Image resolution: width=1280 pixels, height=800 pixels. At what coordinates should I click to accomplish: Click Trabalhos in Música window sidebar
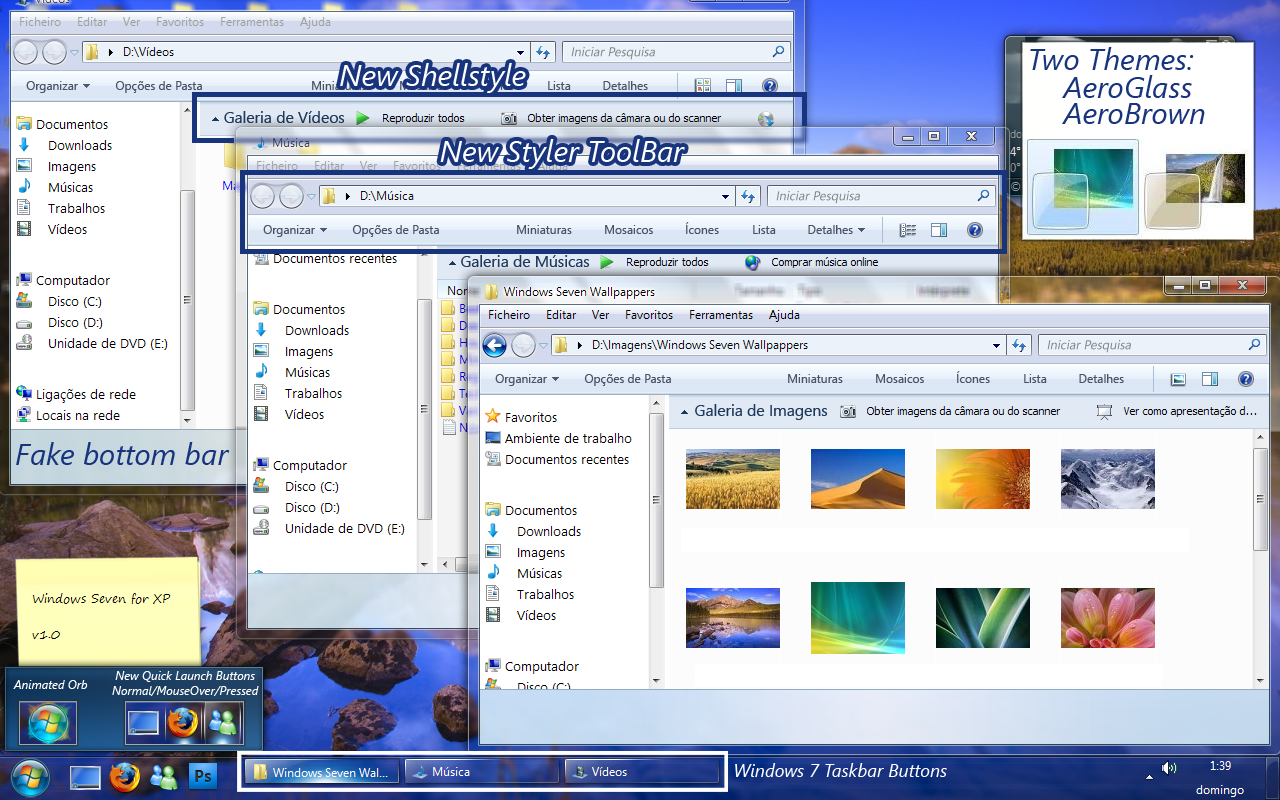pyautogui.click(x=313, y=393)
